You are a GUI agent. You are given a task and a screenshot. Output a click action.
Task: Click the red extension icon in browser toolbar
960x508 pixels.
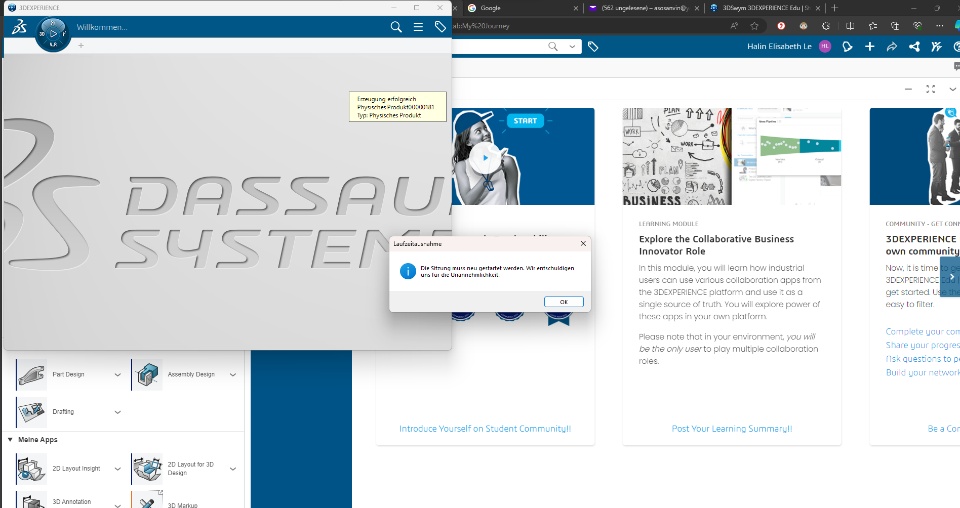pos(781,26)
